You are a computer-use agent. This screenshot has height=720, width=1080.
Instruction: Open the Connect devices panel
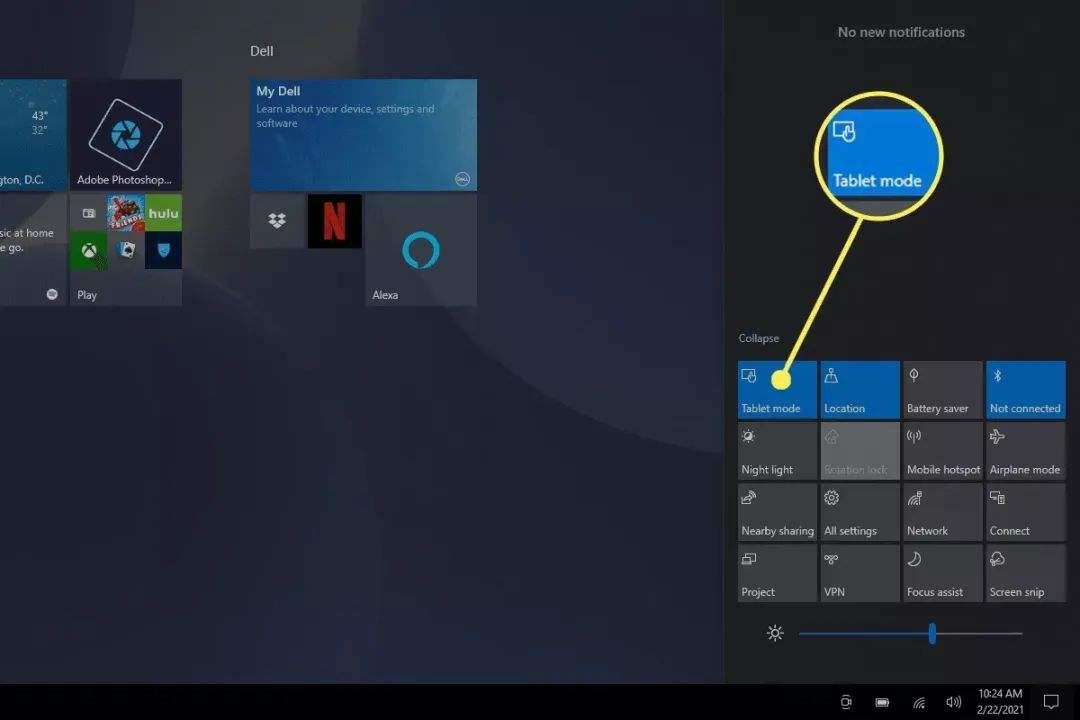tap(1025, 512)
